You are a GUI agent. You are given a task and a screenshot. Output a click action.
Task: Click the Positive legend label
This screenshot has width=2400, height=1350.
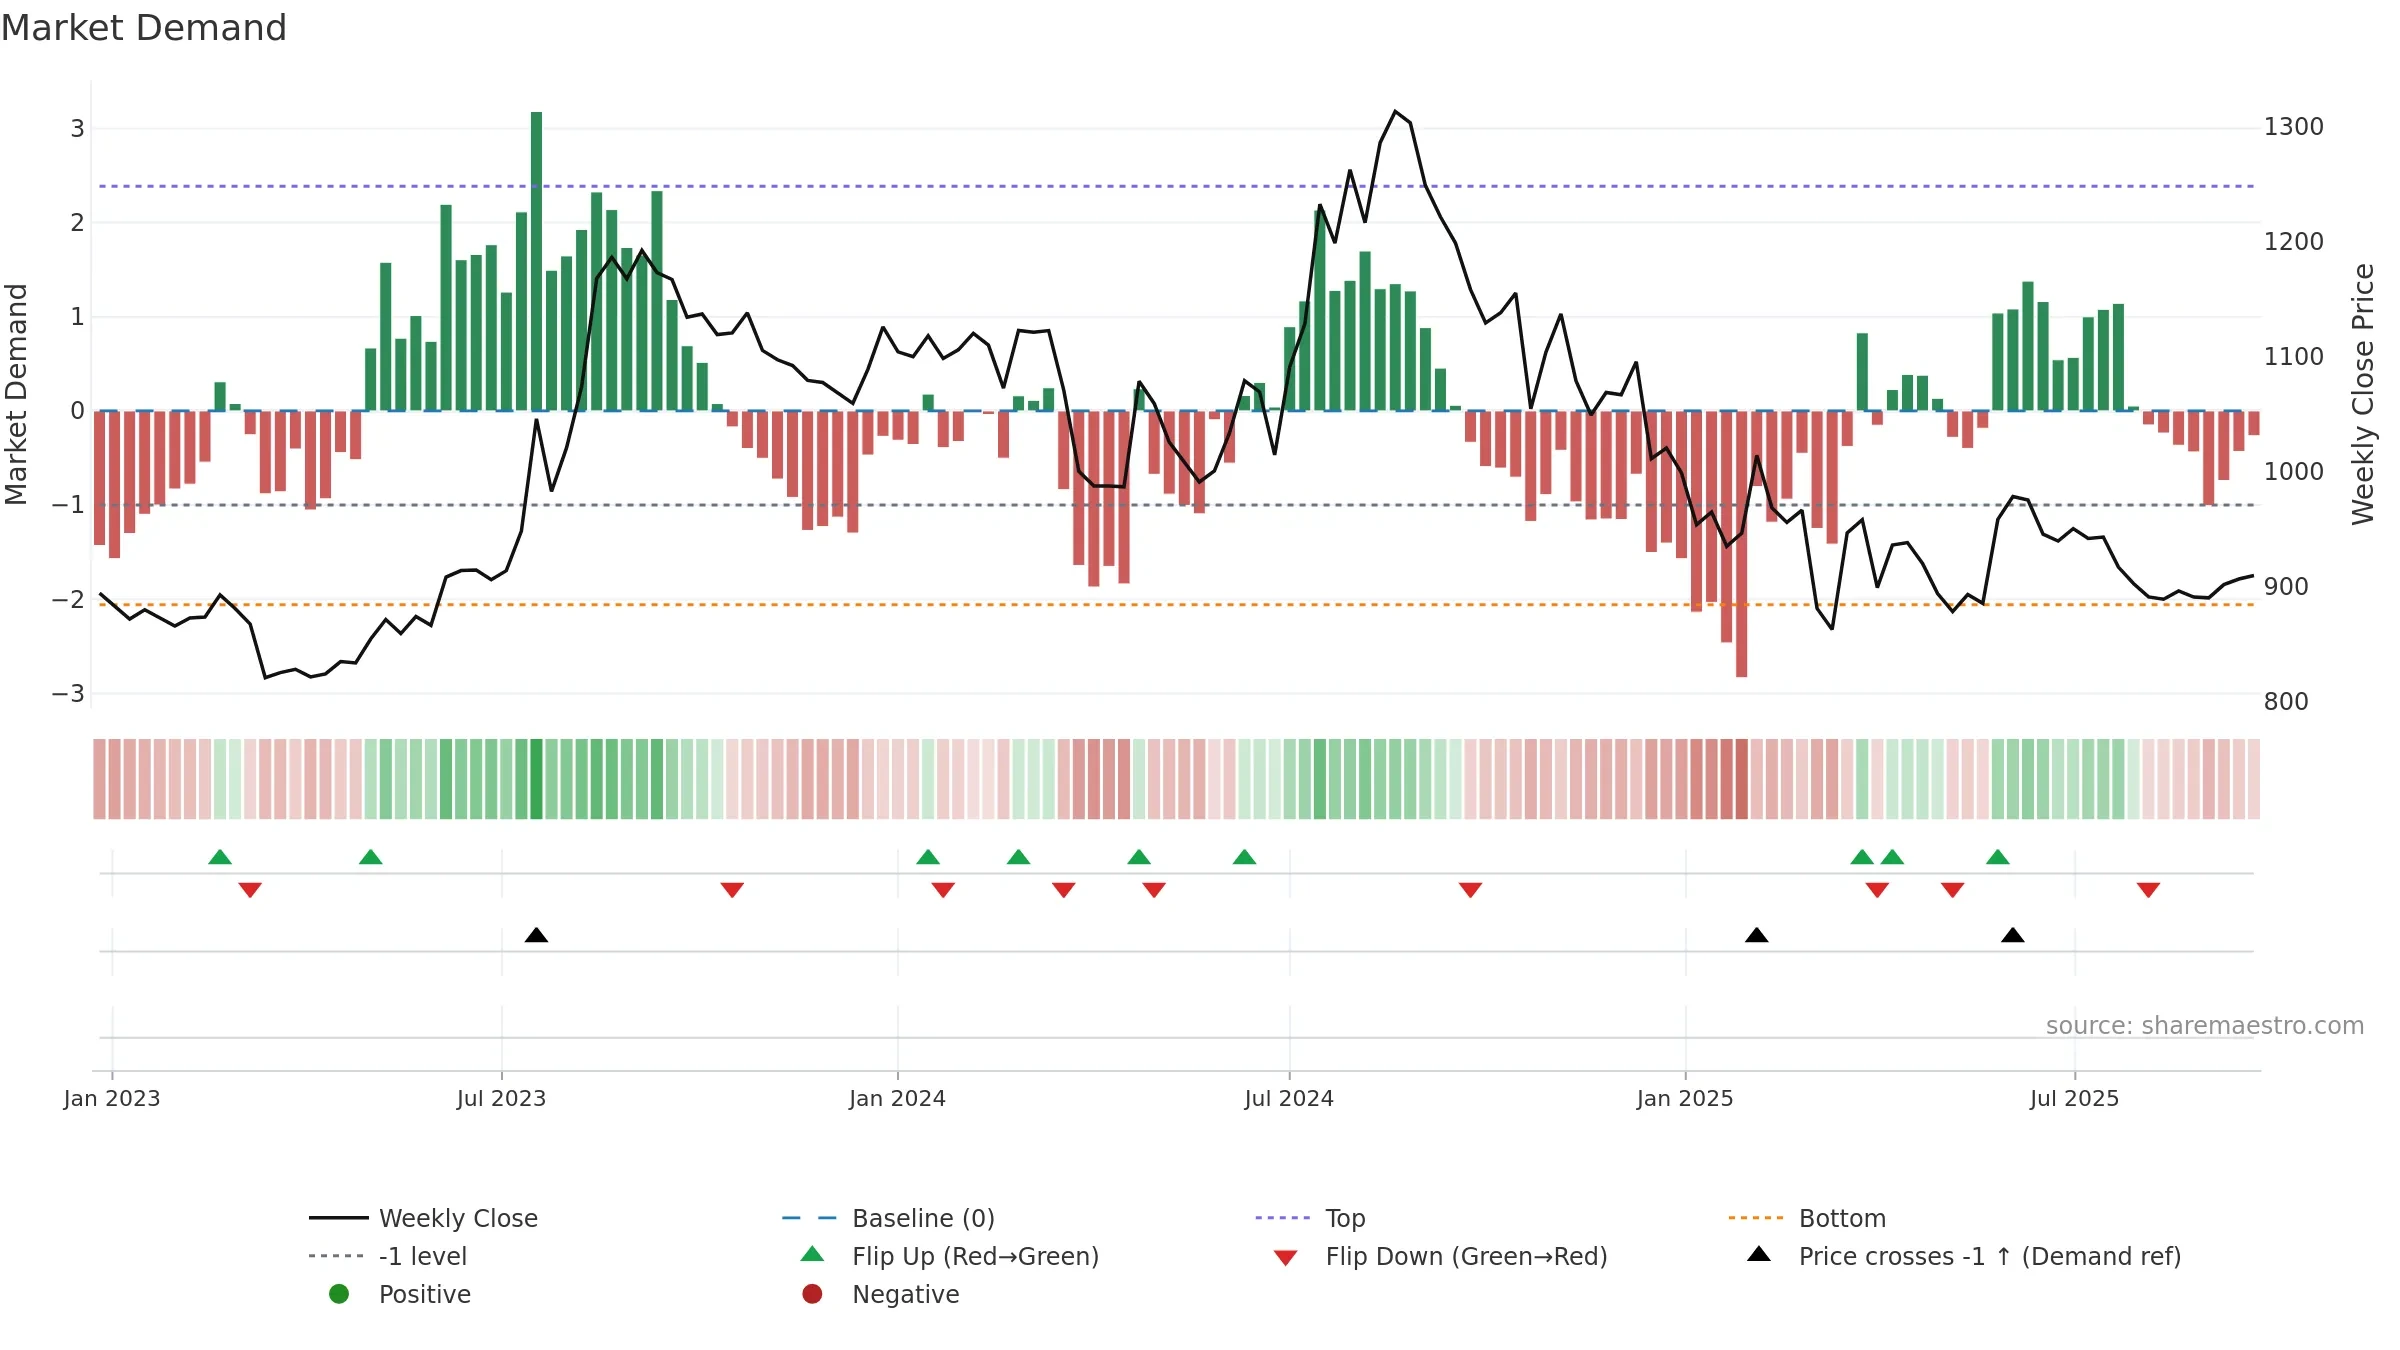(x=425, y=1294)
